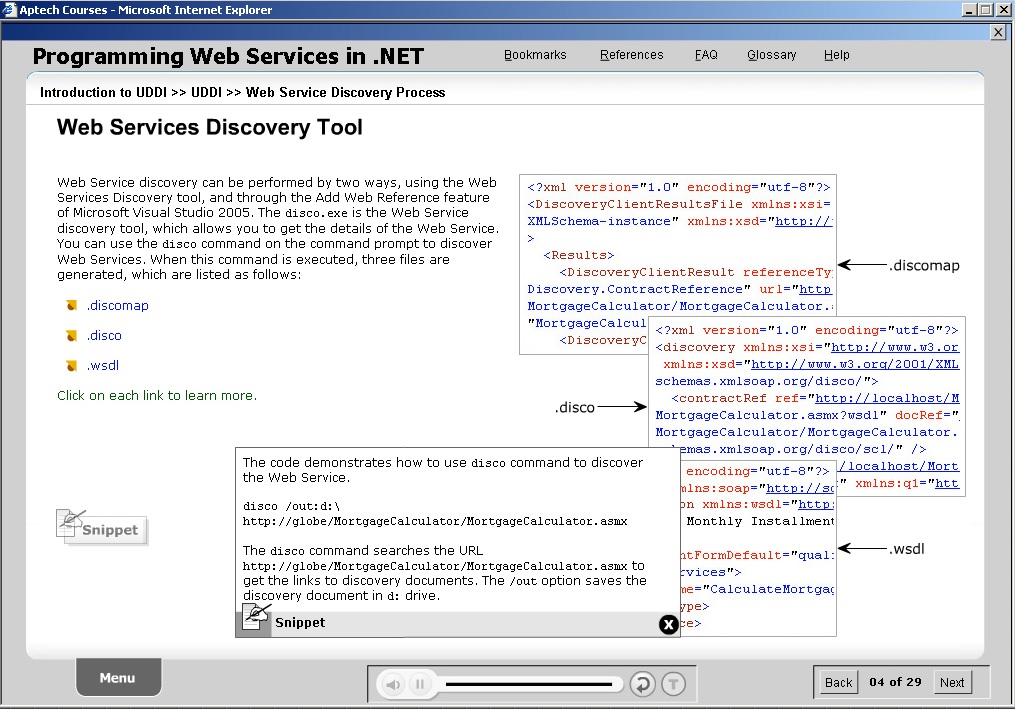Open the FAQ menu
Image resolution: width=1015 pixels, height=709 pixels.
click(x=706, y=55)
